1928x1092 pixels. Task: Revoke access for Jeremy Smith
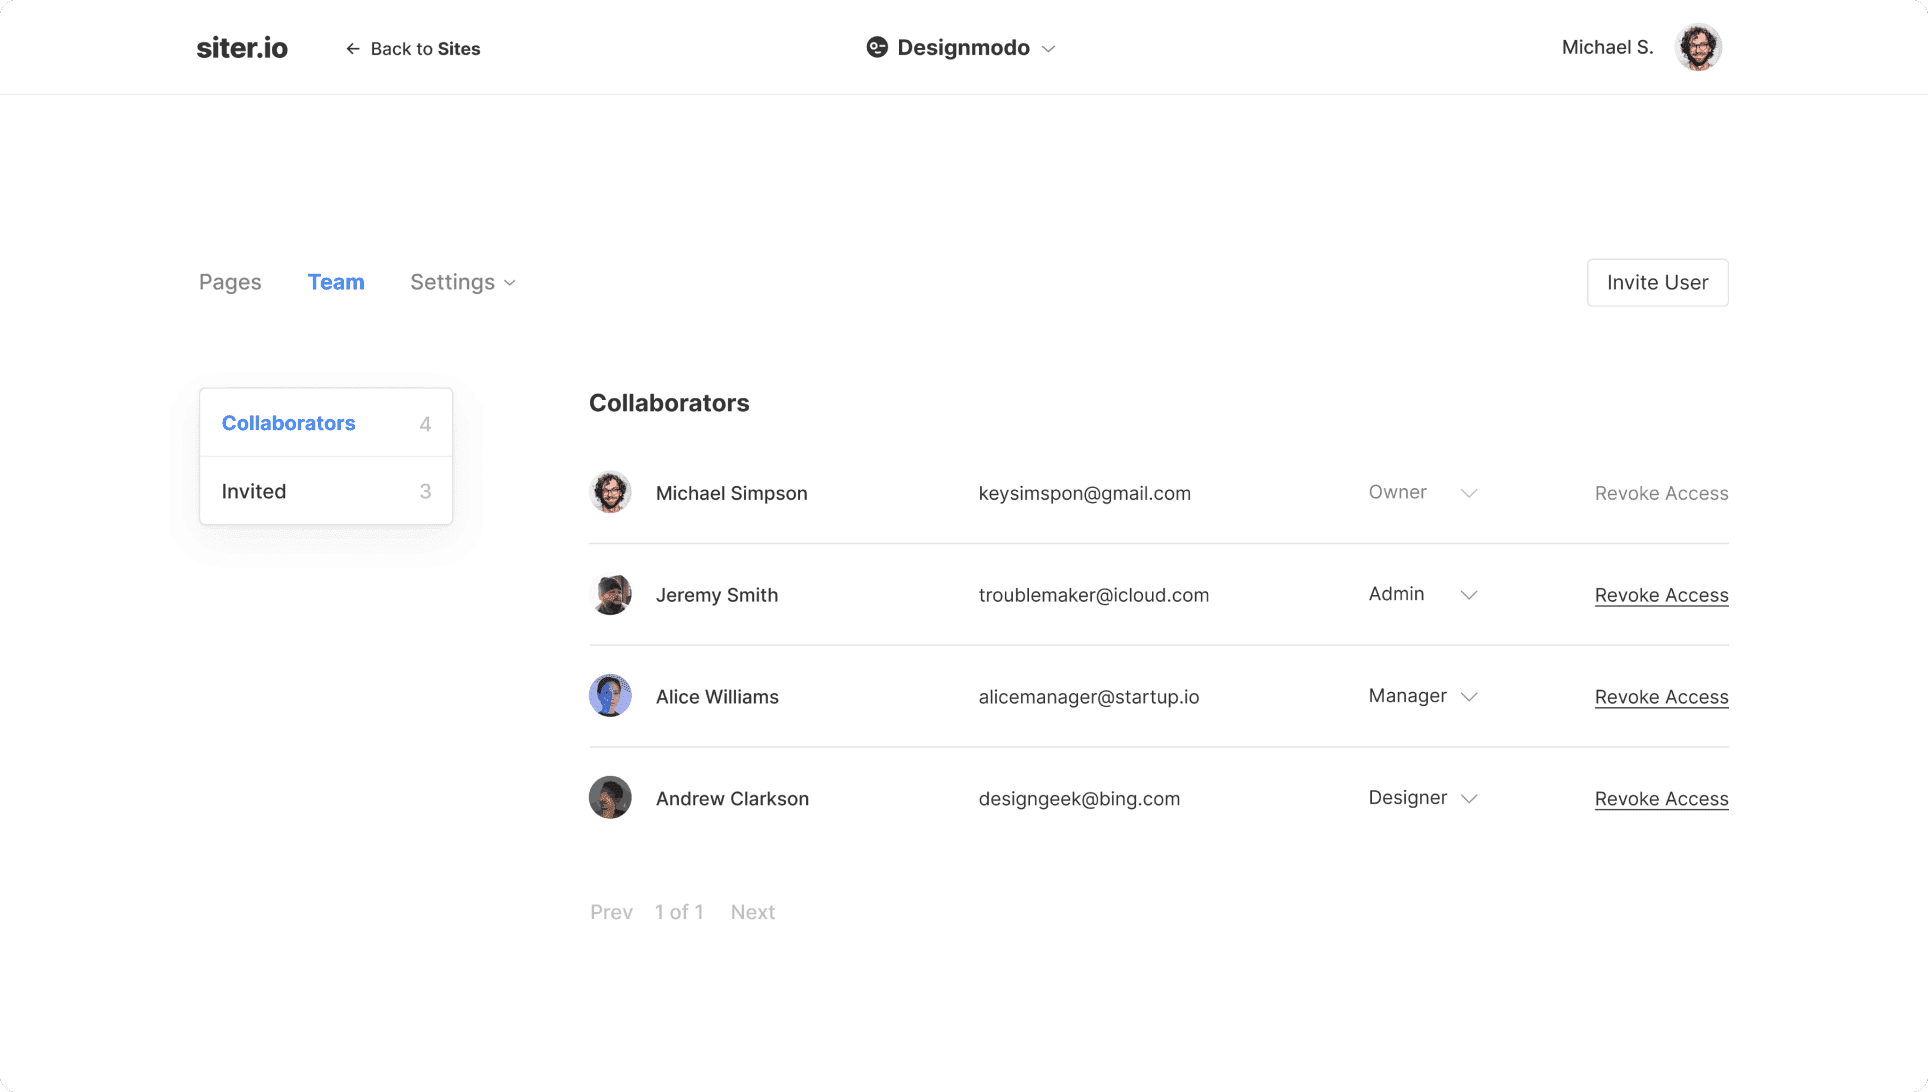click(1661, 595)
